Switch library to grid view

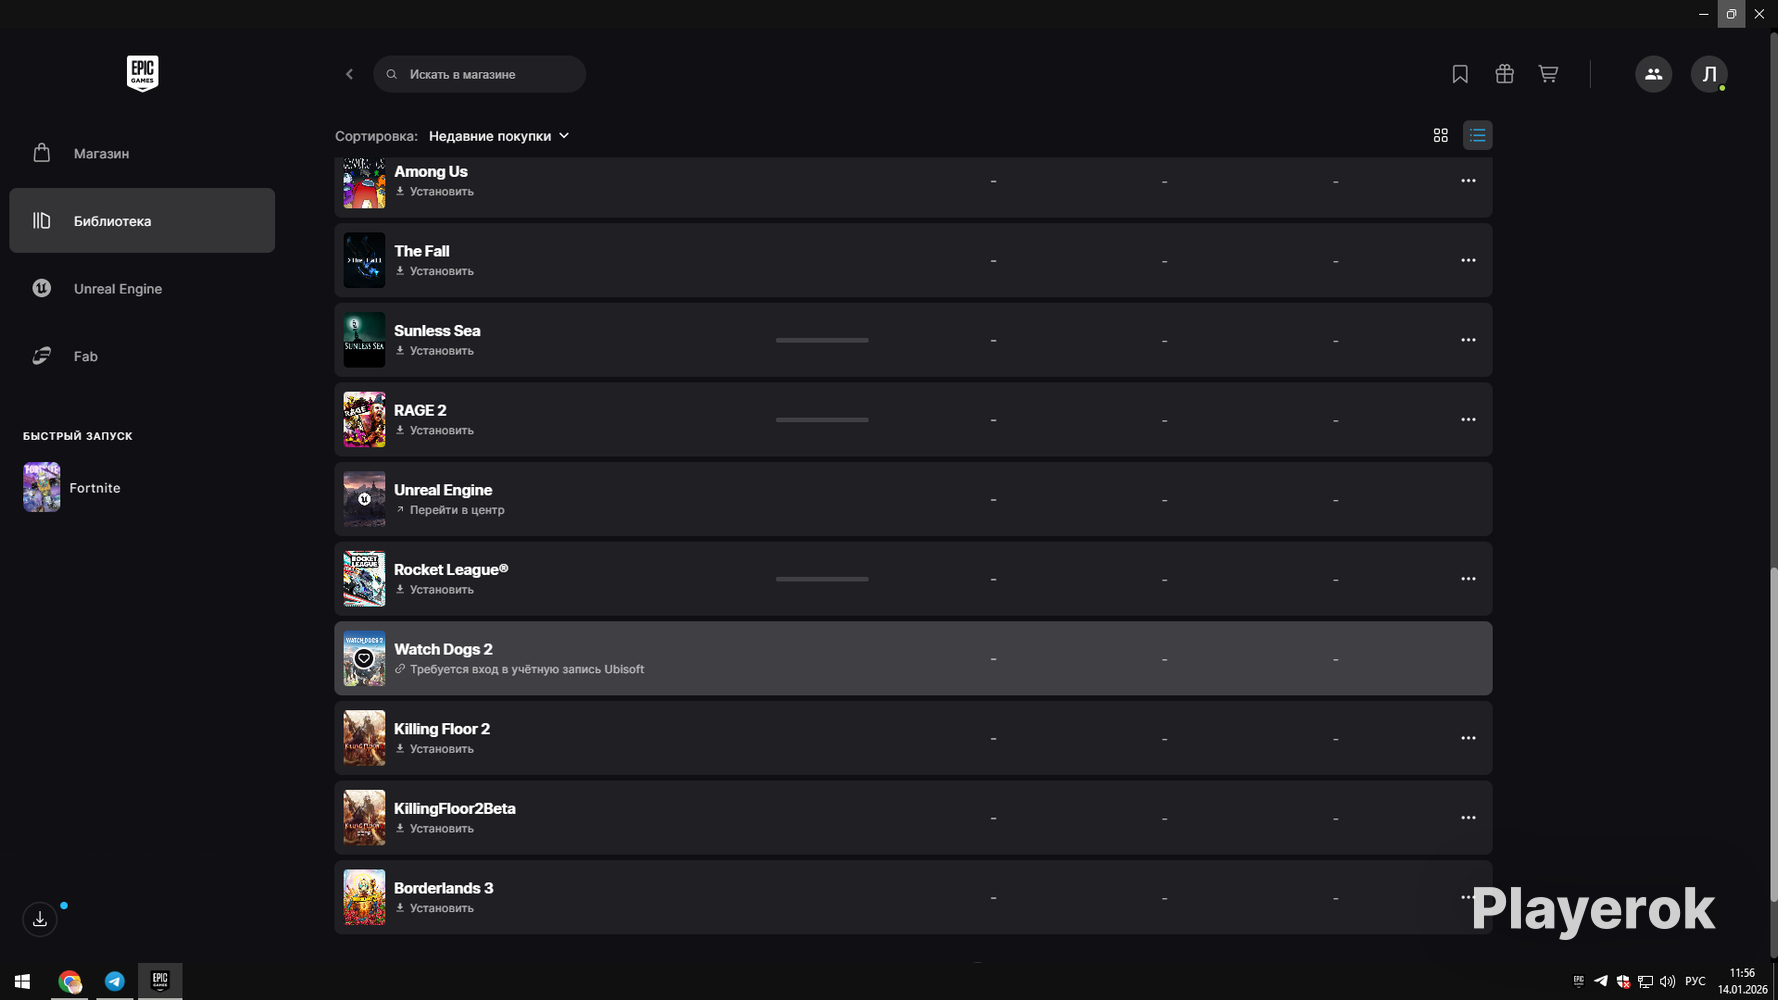click(x=1441, y=135)
